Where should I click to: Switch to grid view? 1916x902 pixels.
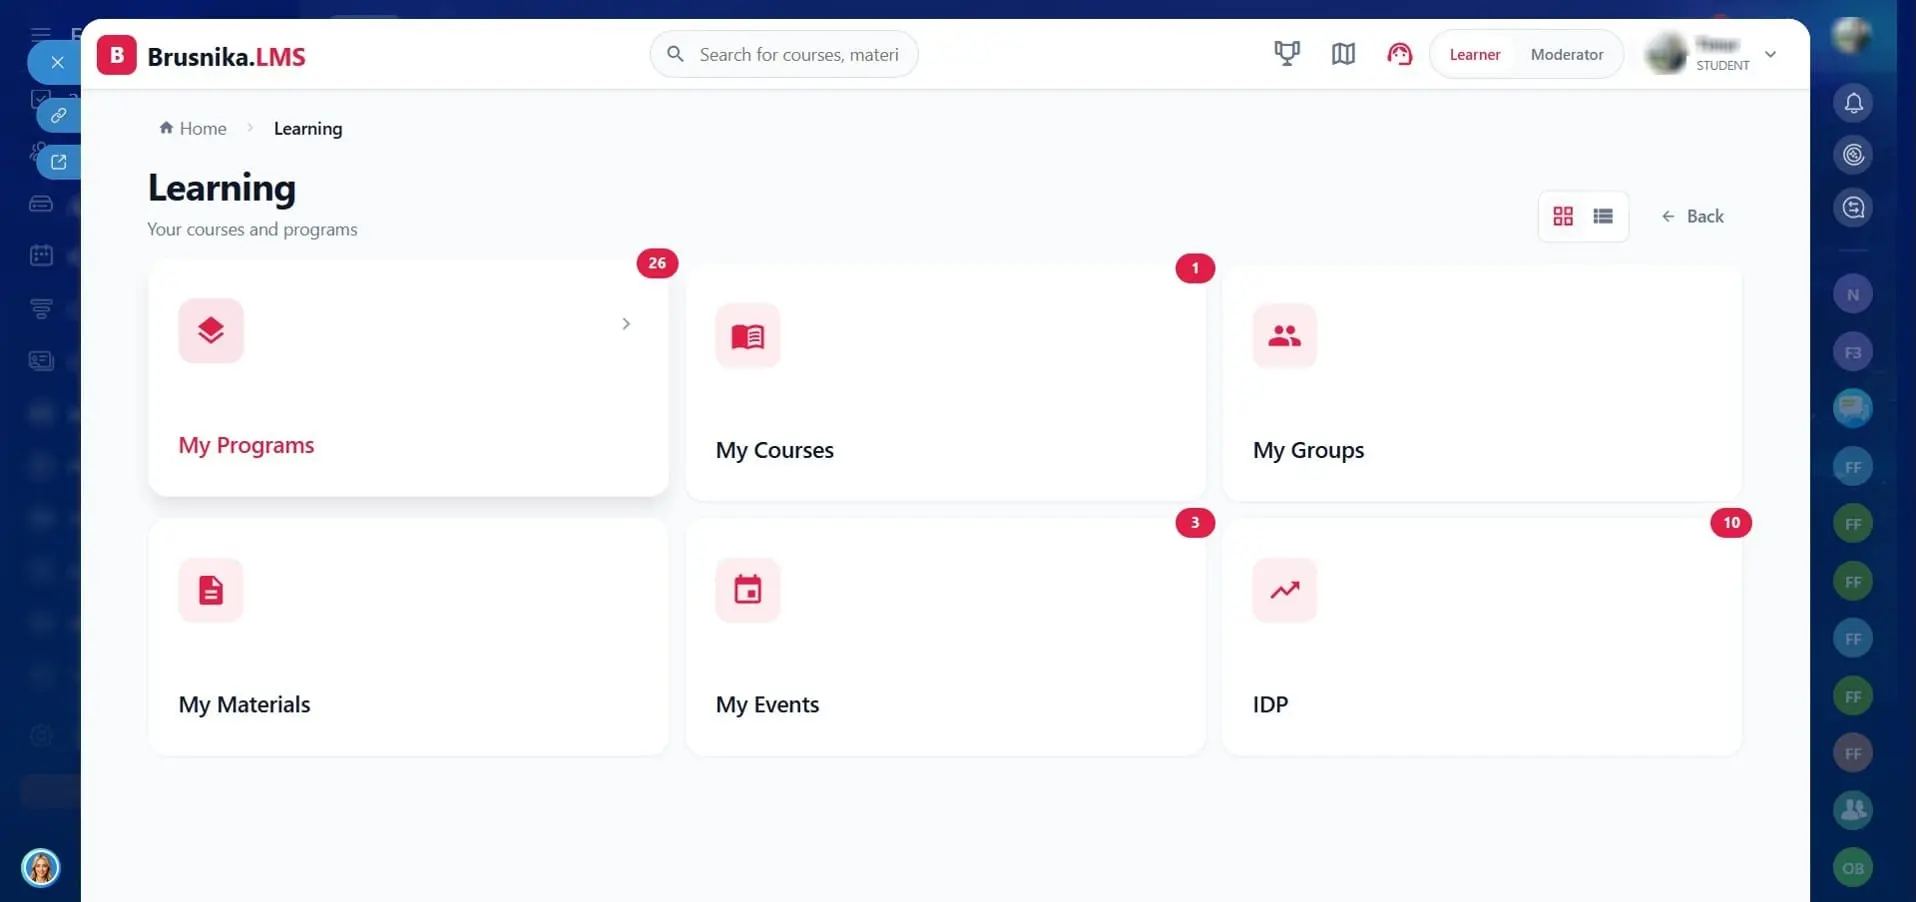click(x=1563, y=216)
